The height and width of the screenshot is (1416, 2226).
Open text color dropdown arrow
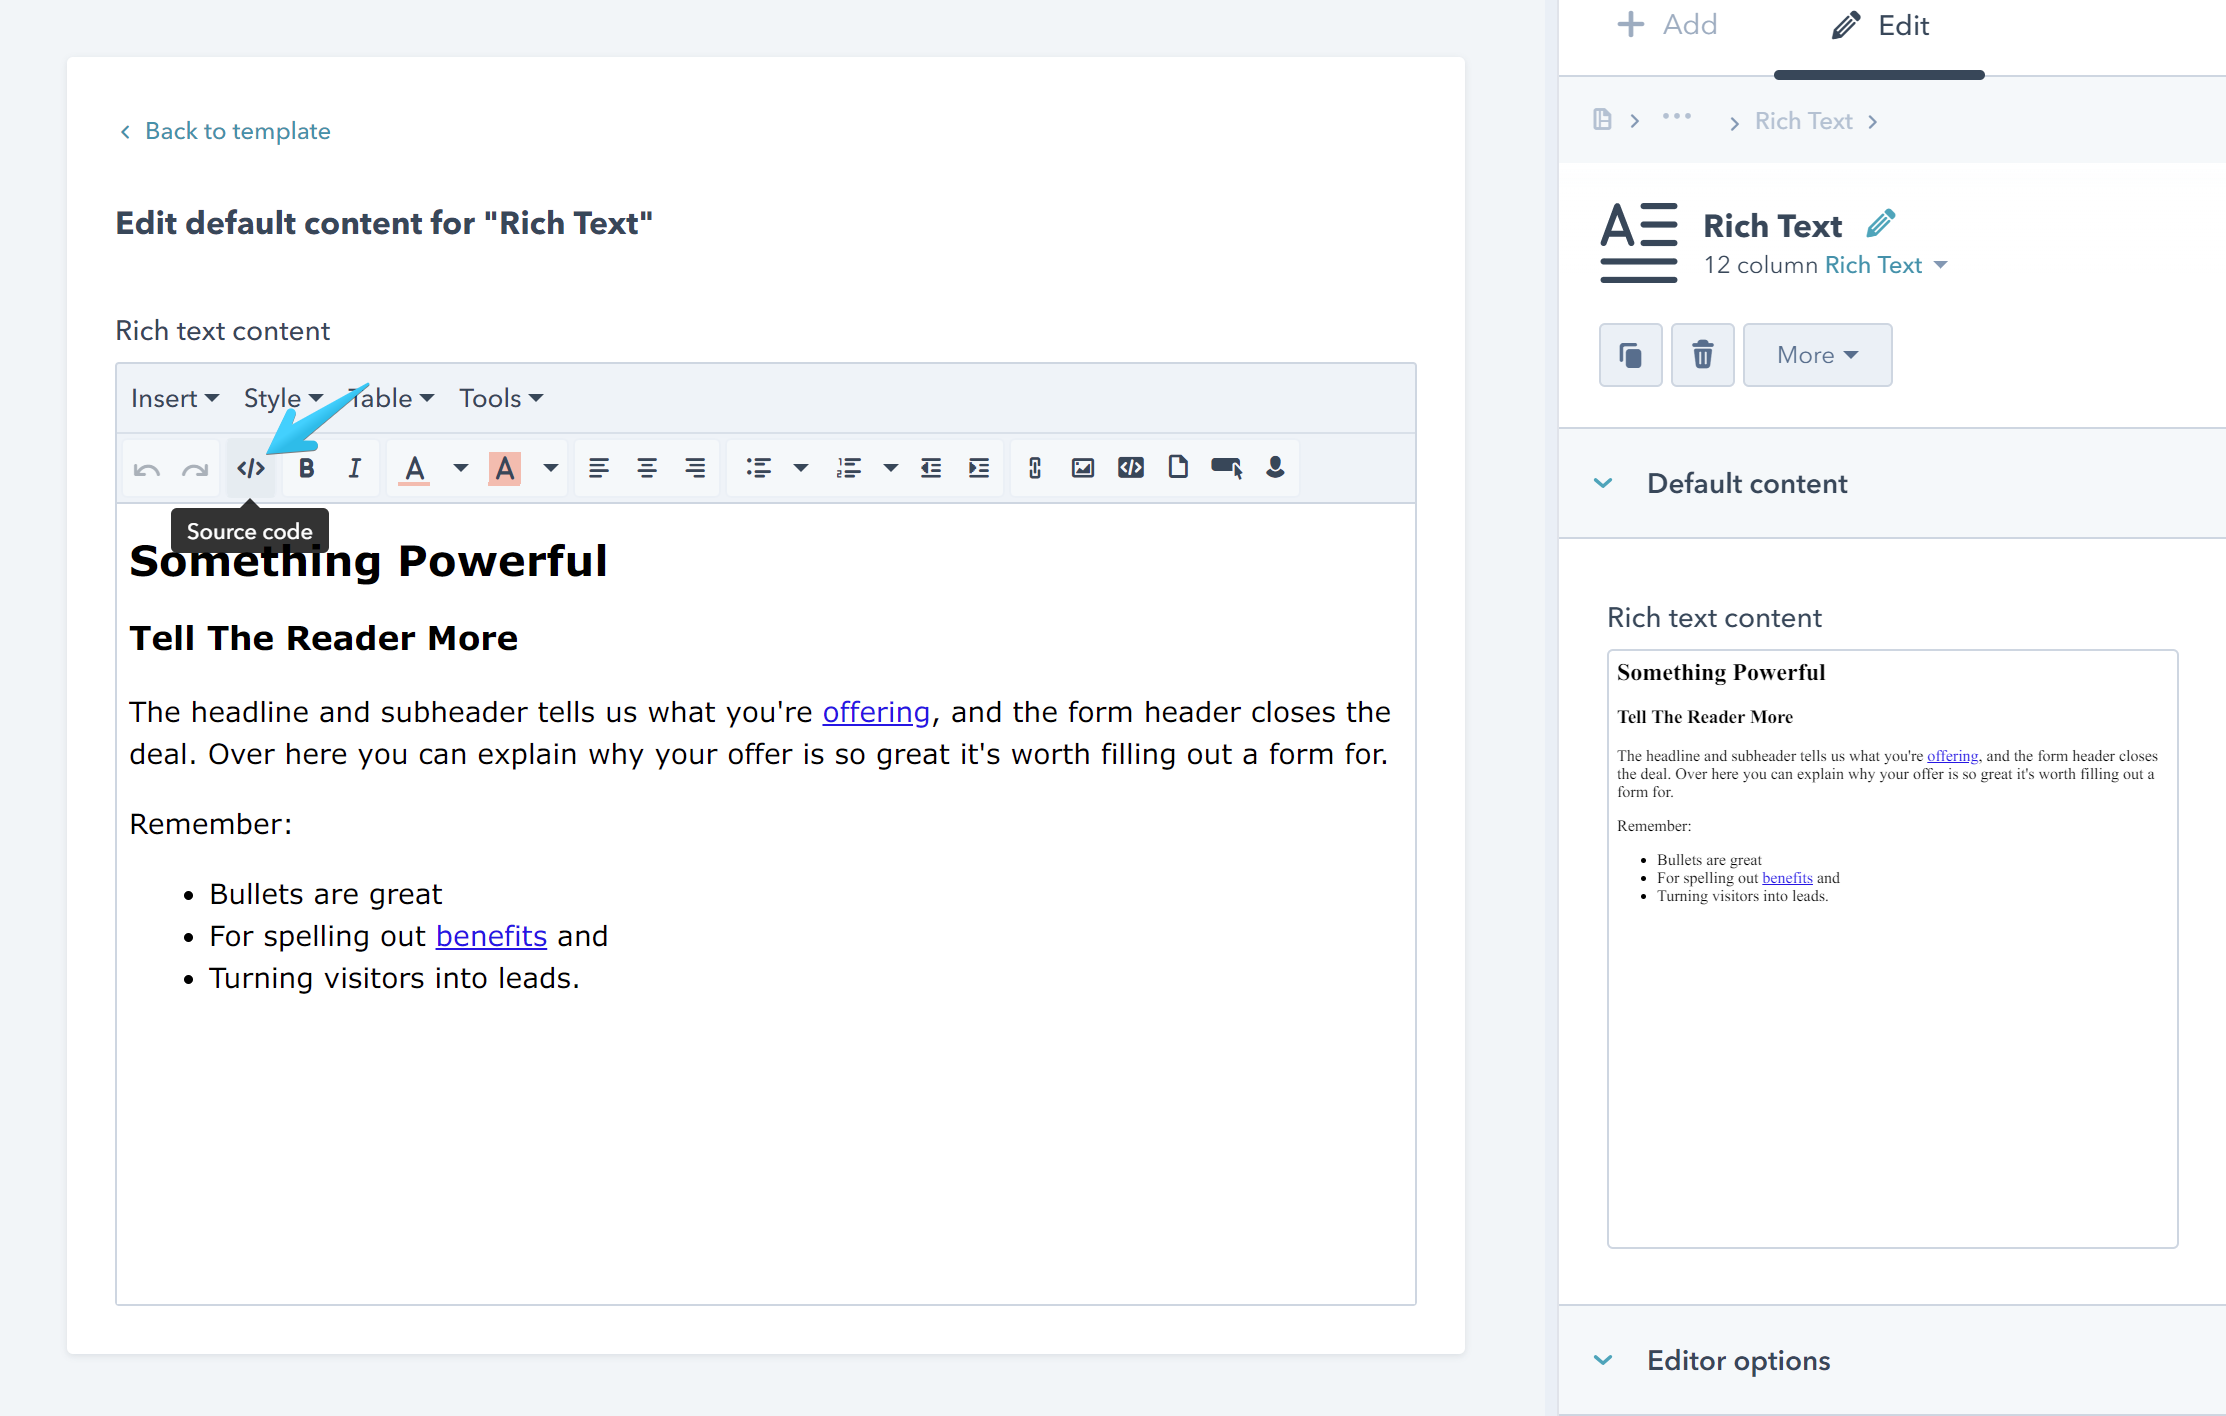[461, 468]
